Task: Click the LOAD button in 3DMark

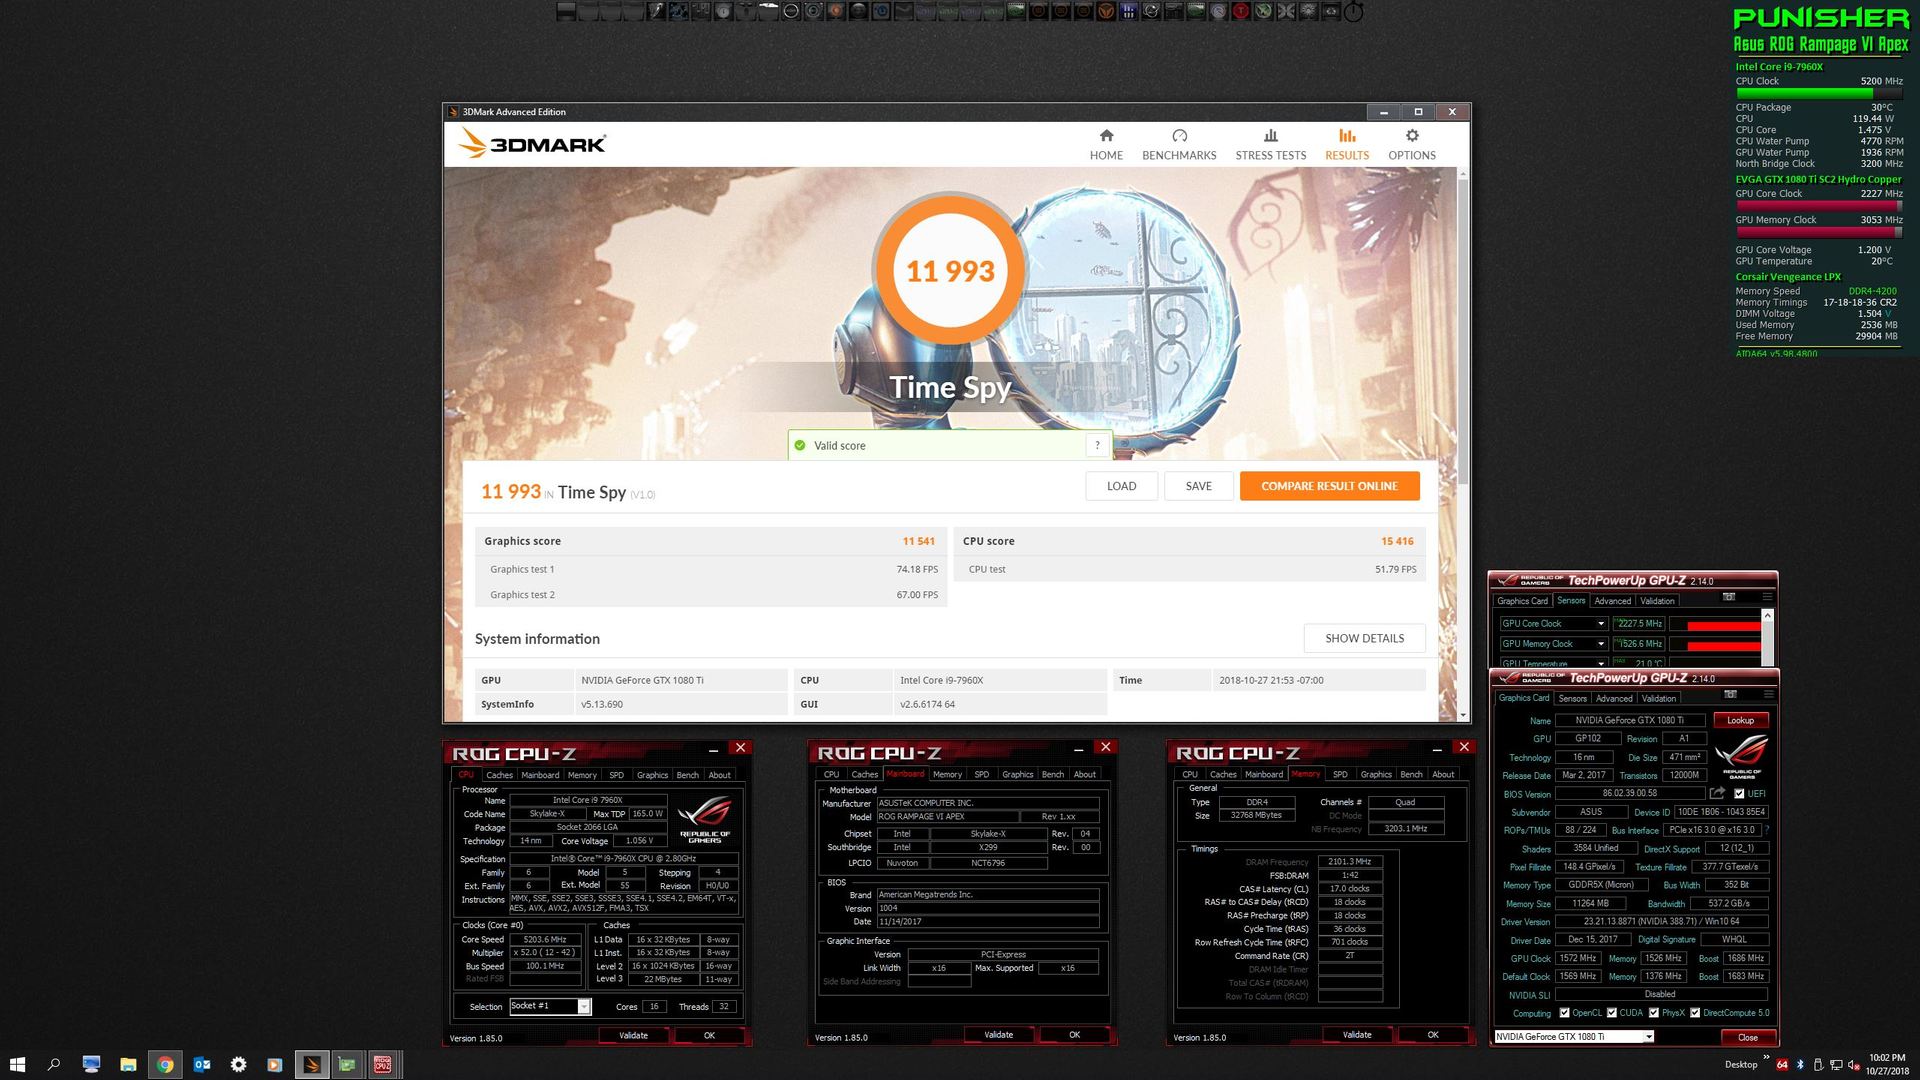Action: [x=1121, y=486]
